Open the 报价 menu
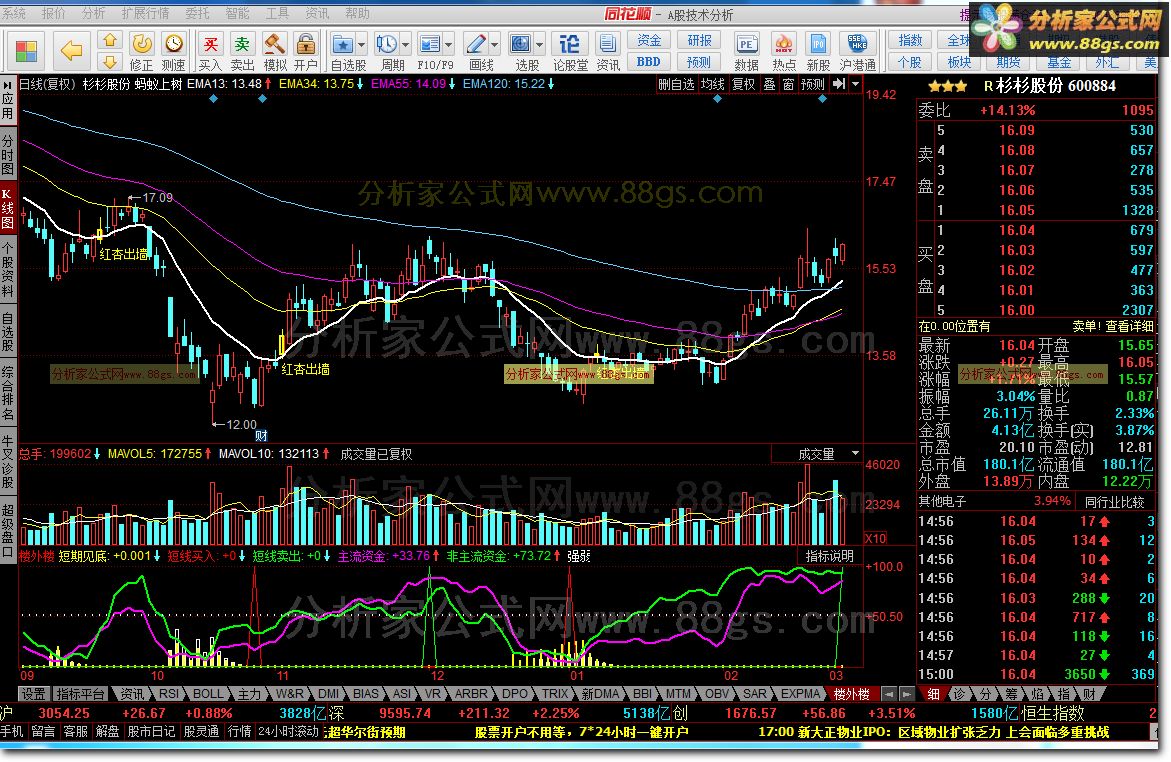 [53, 13]
